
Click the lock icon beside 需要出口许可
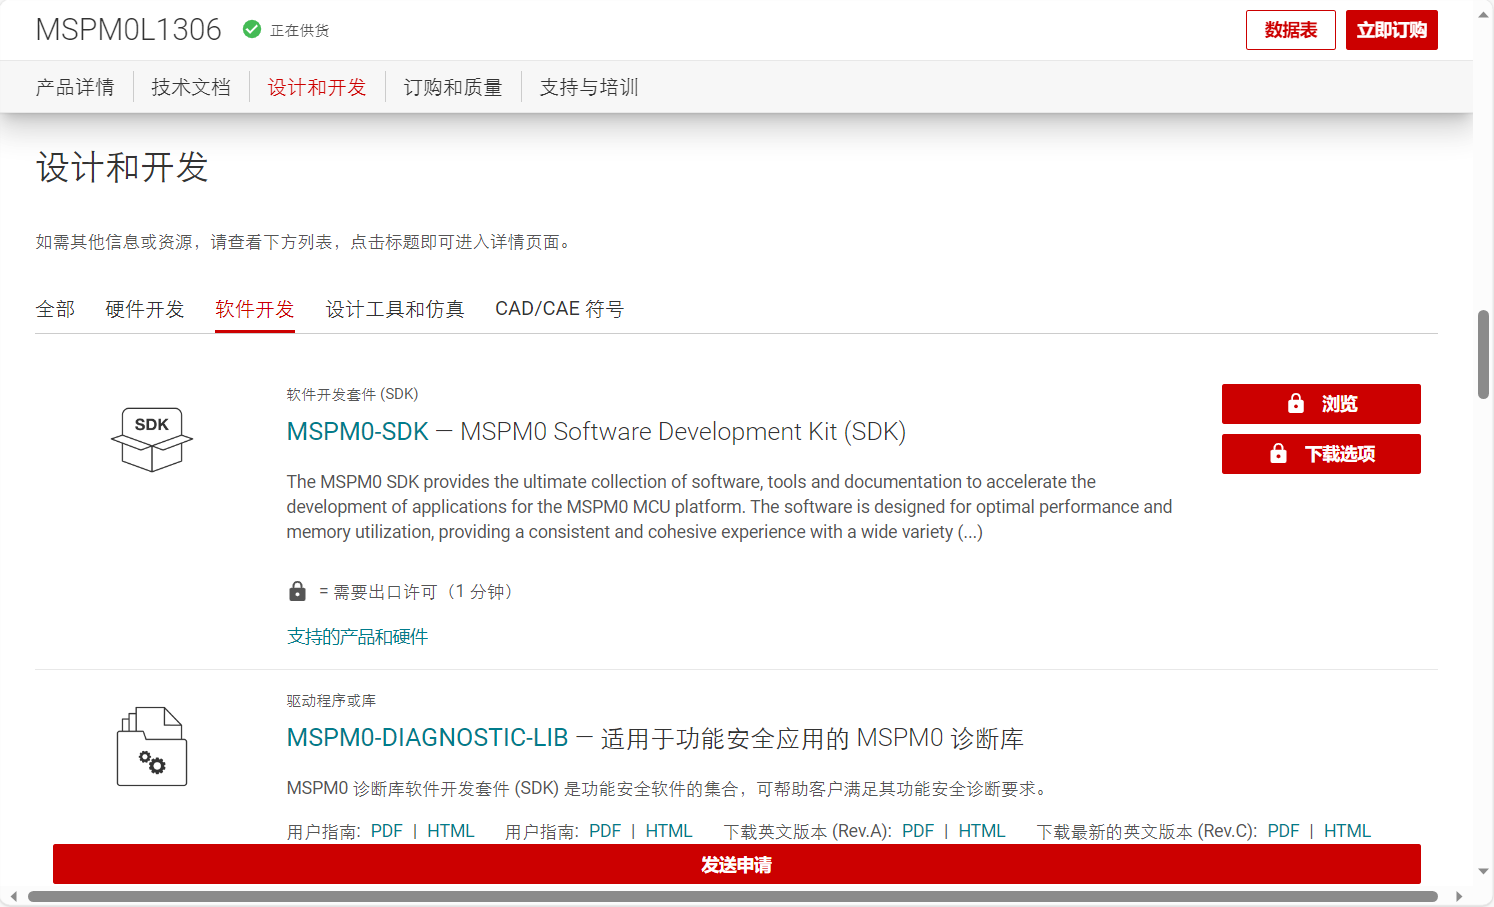click(297, 591)
